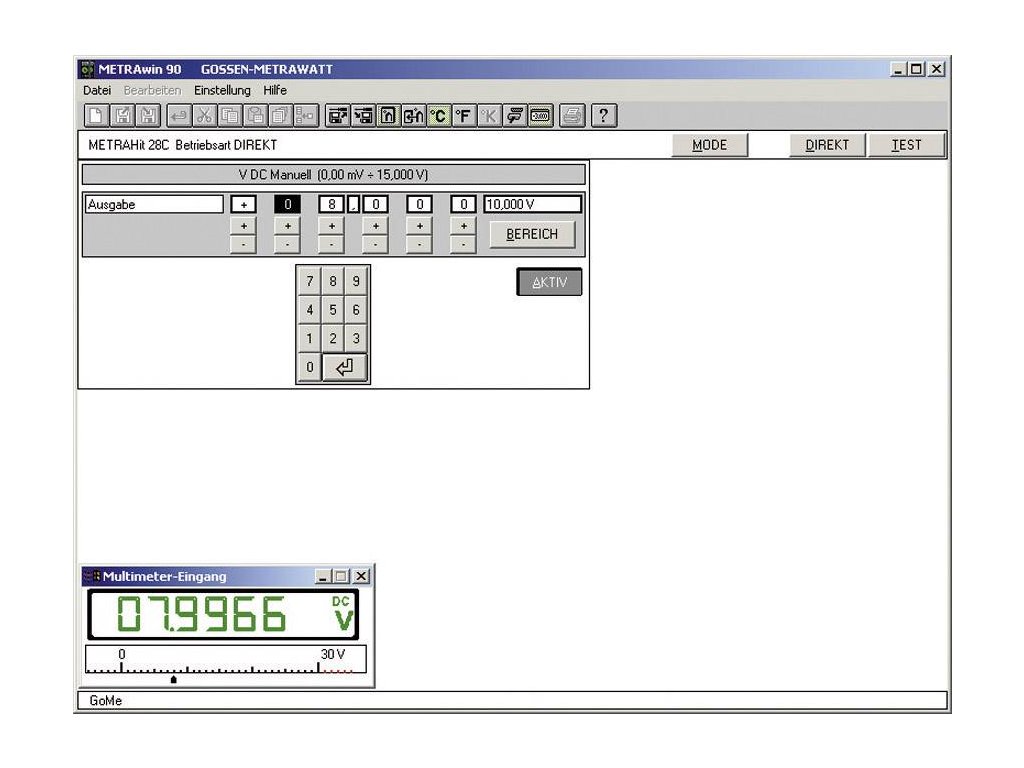Screen dimensions: 1024x768
Task: Click the bar graph pointer under the multimeter scale
Action: [174, 680]
